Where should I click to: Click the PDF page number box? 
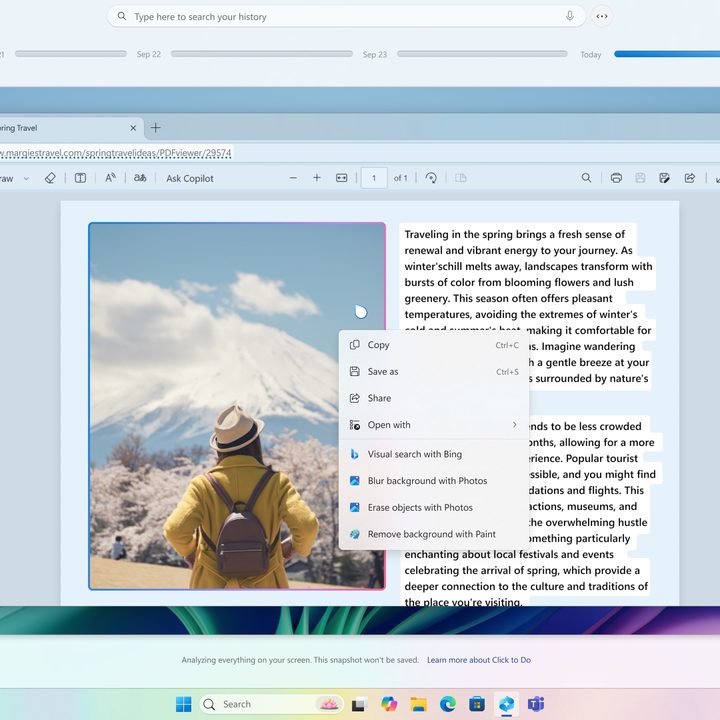point(374,178)
